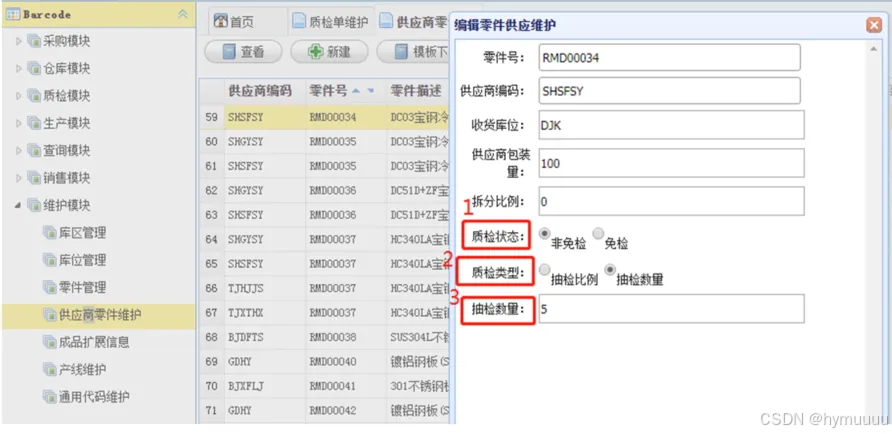
Task: Sort by the 零件号 column header
Action: click(328, 90)
